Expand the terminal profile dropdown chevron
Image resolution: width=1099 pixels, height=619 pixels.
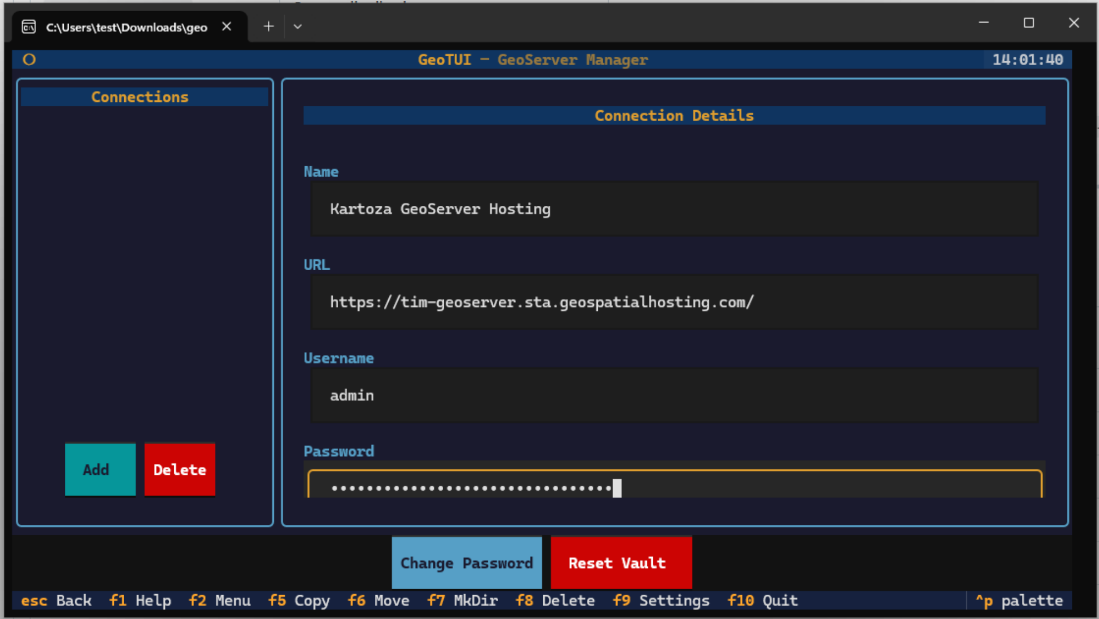tap(298, 27)
